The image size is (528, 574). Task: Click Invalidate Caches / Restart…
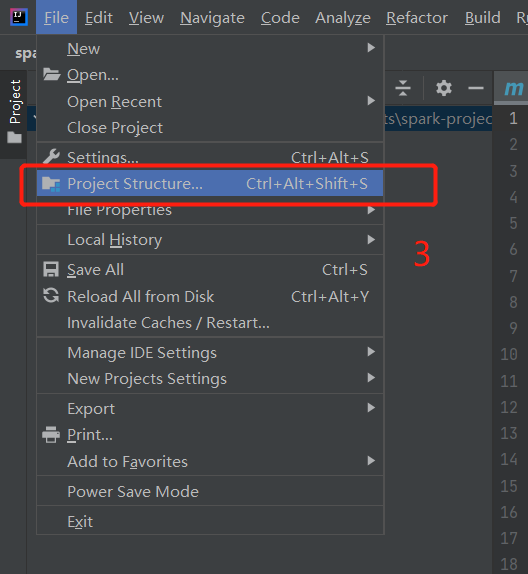(x=210, y=323)
